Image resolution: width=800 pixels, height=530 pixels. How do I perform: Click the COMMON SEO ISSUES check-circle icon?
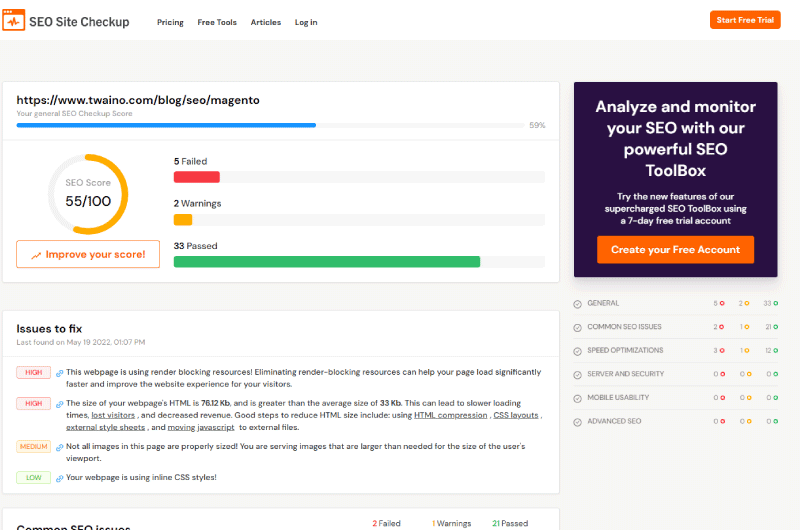tap(578, 327)
